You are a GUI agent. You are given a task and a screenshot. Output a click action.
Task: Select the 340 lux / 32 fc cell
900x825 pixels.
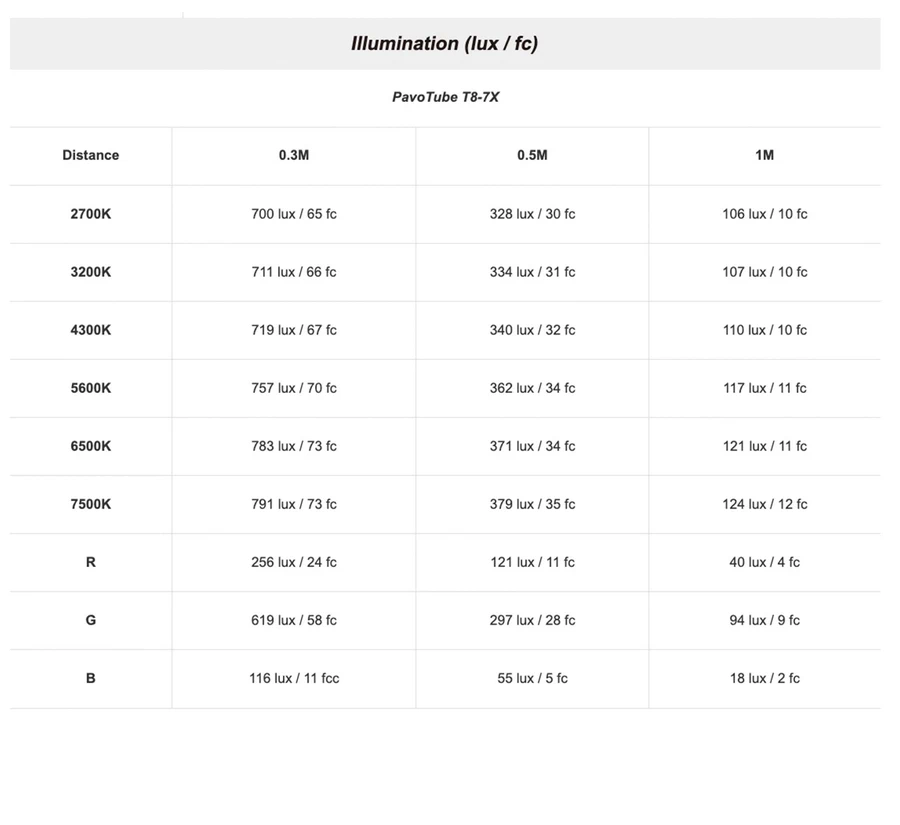(x=532, y=330)
